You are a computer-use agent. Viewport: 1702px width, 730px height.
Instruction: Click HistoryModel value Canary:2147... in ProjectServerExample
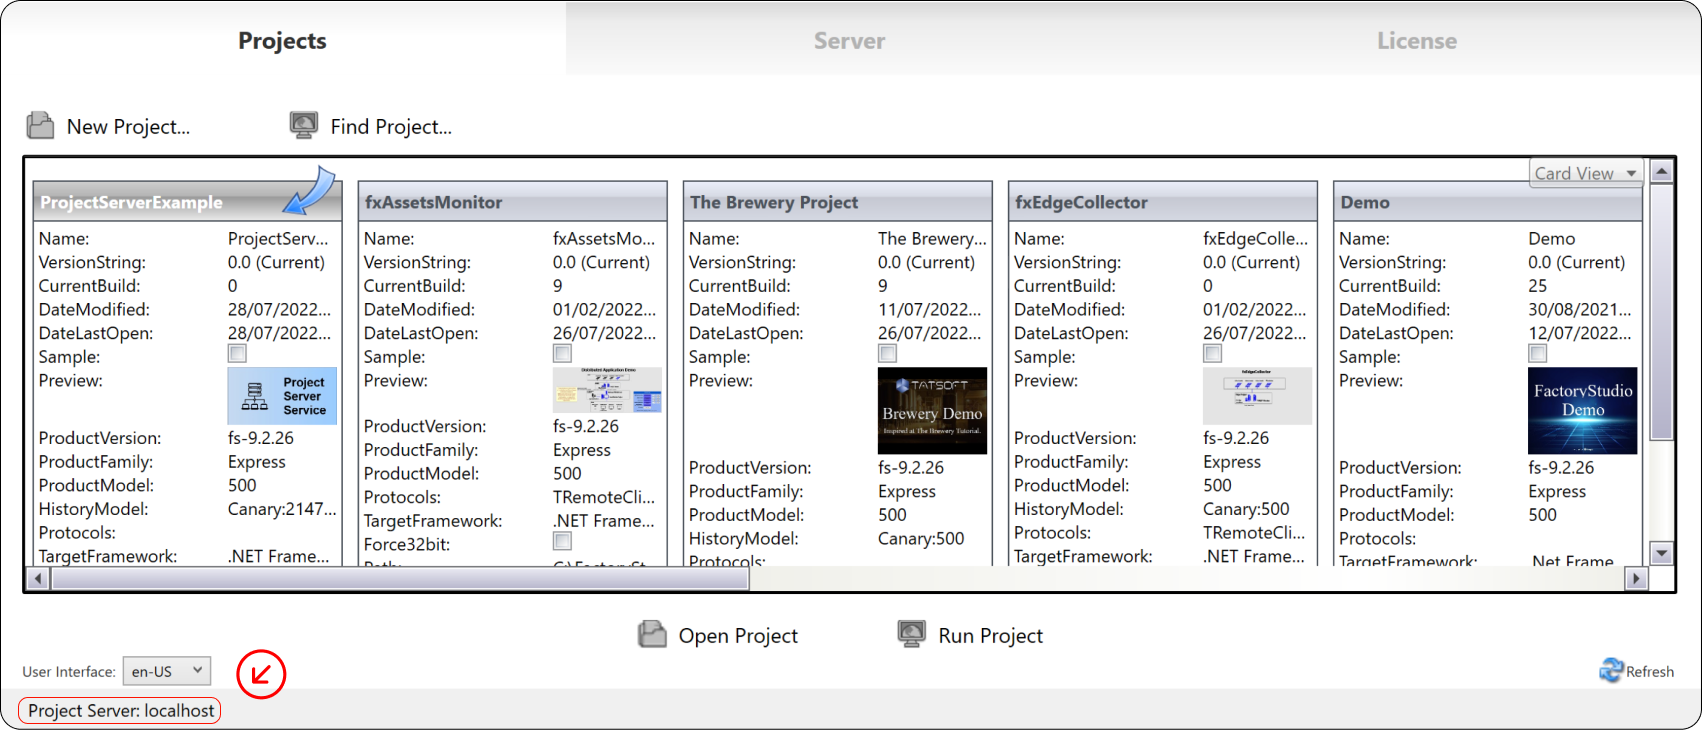point(282,509)
